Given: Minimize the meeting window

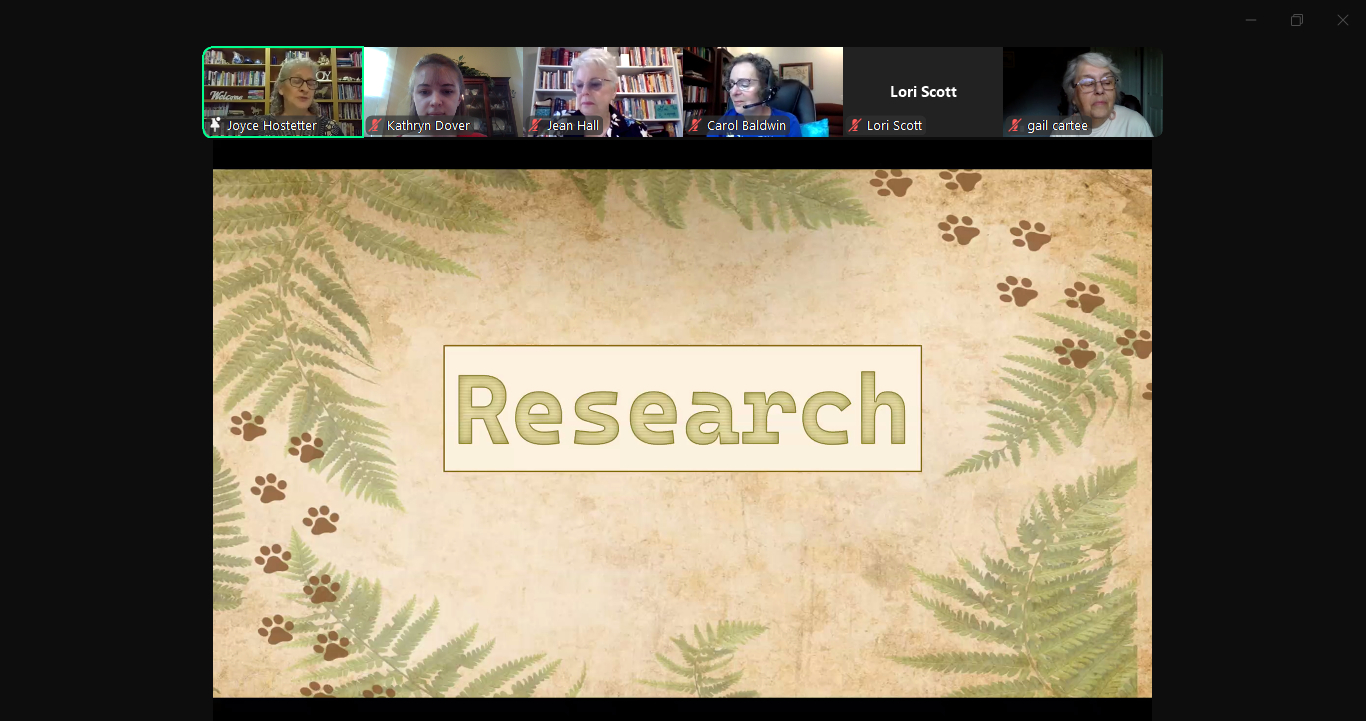Looking at the screenshot, I should coord(1251,20).
